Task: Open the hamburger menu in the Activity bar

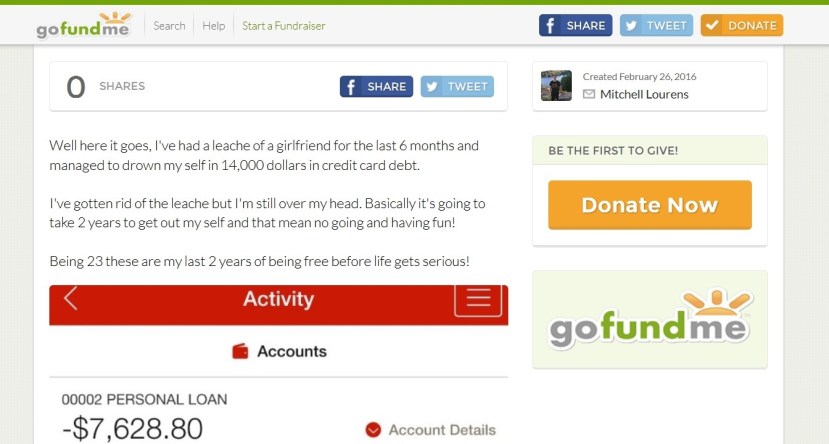Action: 478,299
